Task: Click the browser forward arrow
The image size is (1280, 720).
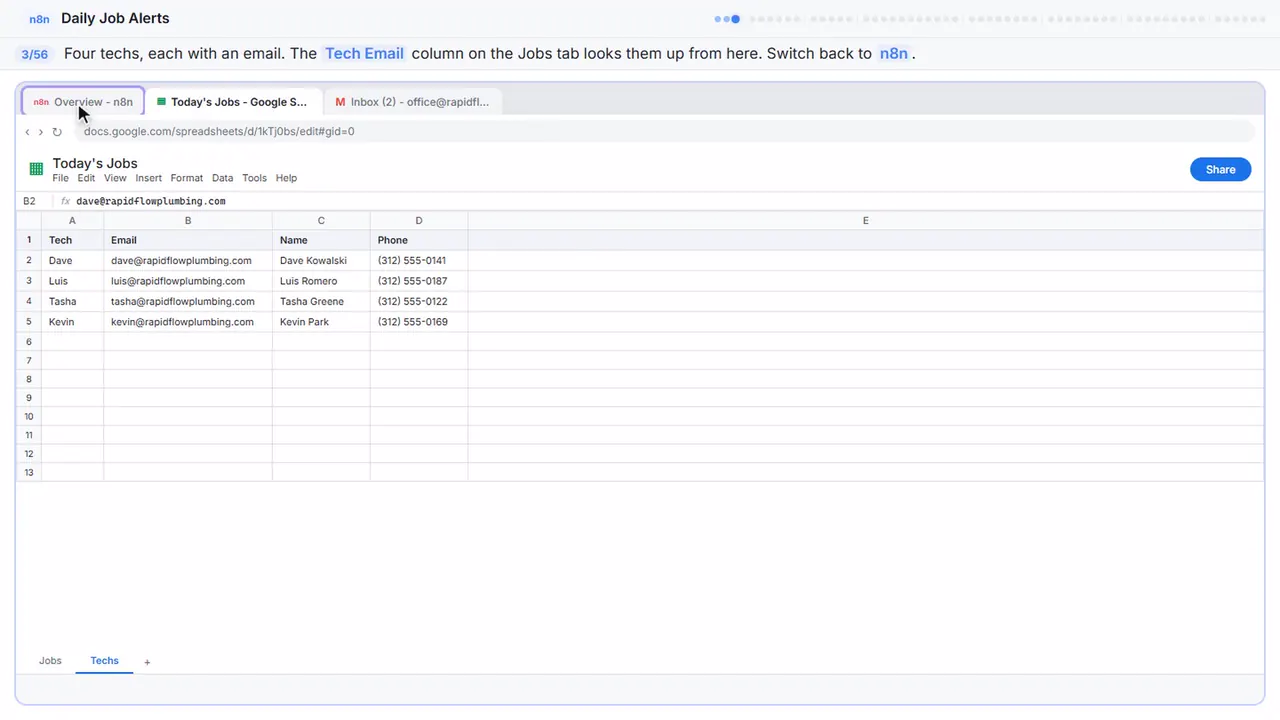Action: [41, 132]
